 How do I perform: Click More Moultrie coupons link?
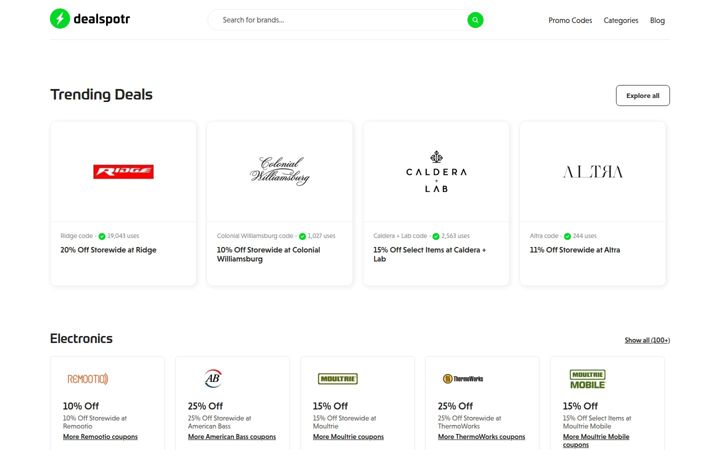coord(349,437)
